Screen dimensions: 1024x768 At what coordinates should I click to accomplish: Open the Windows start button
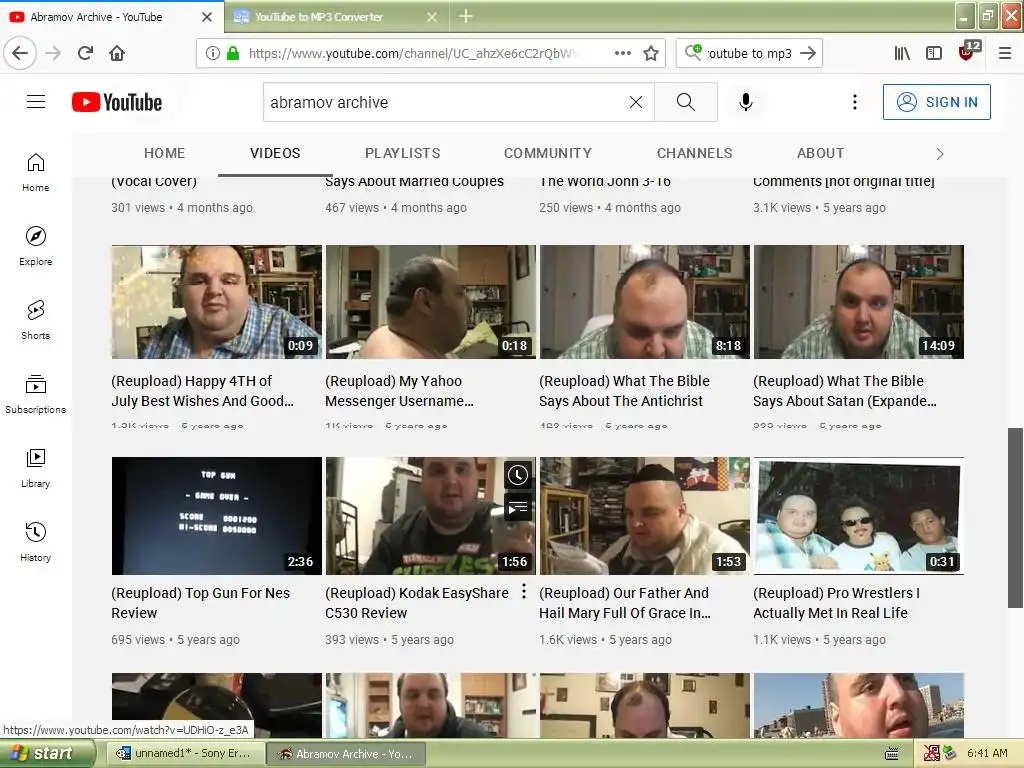(47, 754)
